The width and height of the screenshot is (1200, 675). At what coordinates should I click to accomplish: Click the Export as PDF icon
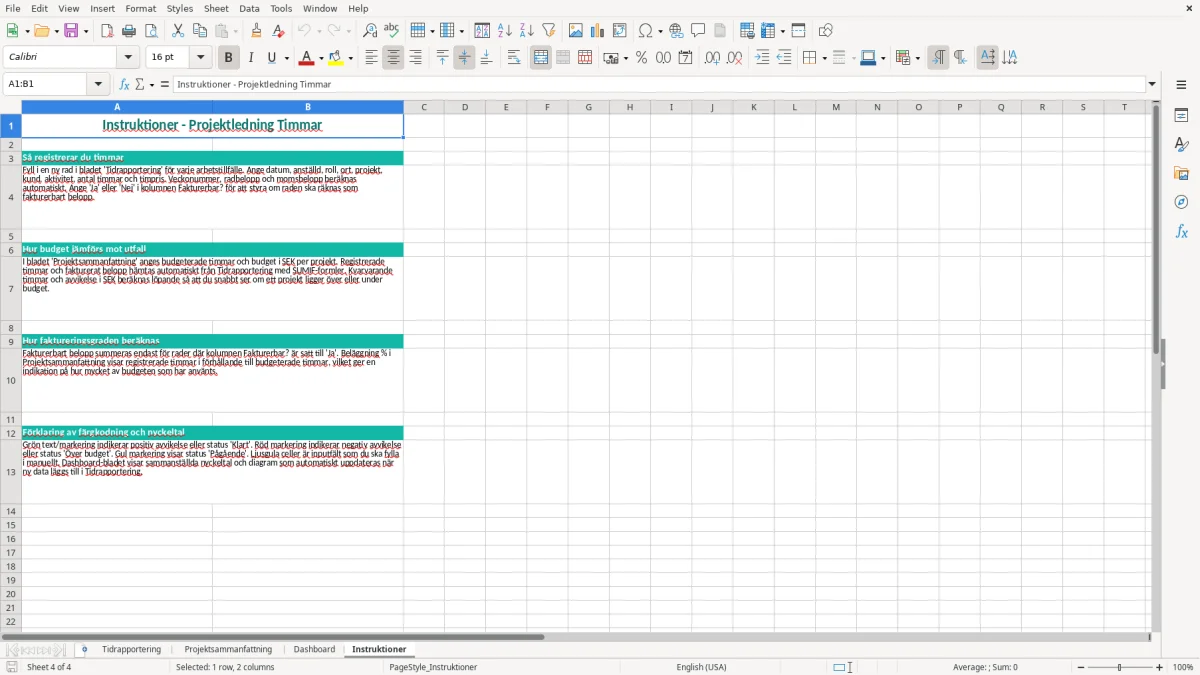pos(107,31)
